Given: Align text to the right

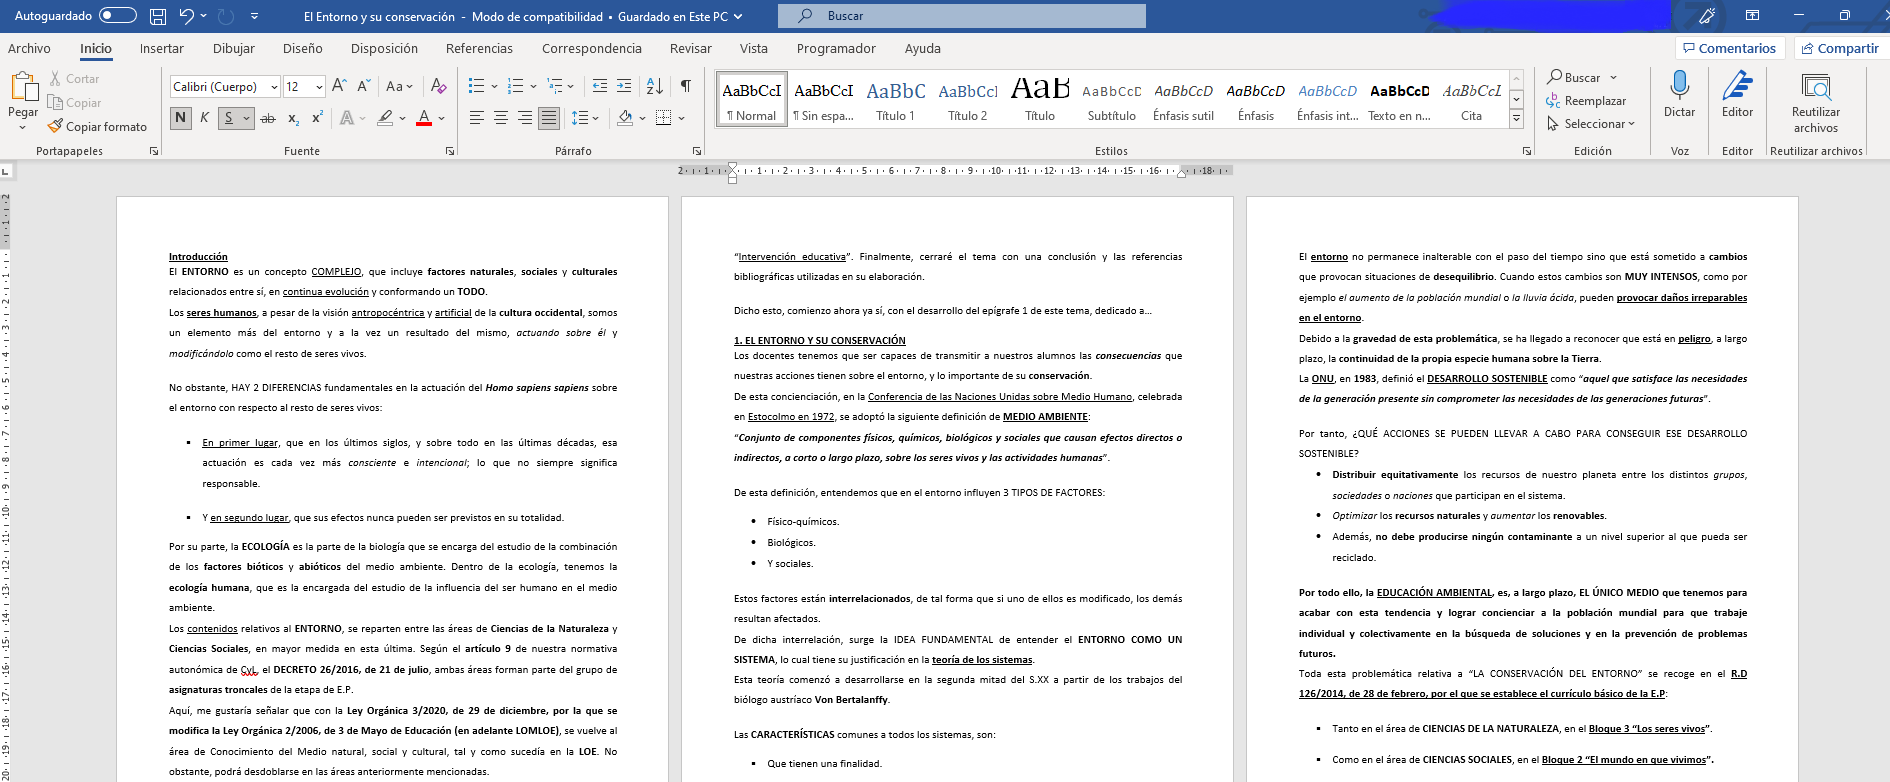Looking at the screenshot, I should click(525, 118).
